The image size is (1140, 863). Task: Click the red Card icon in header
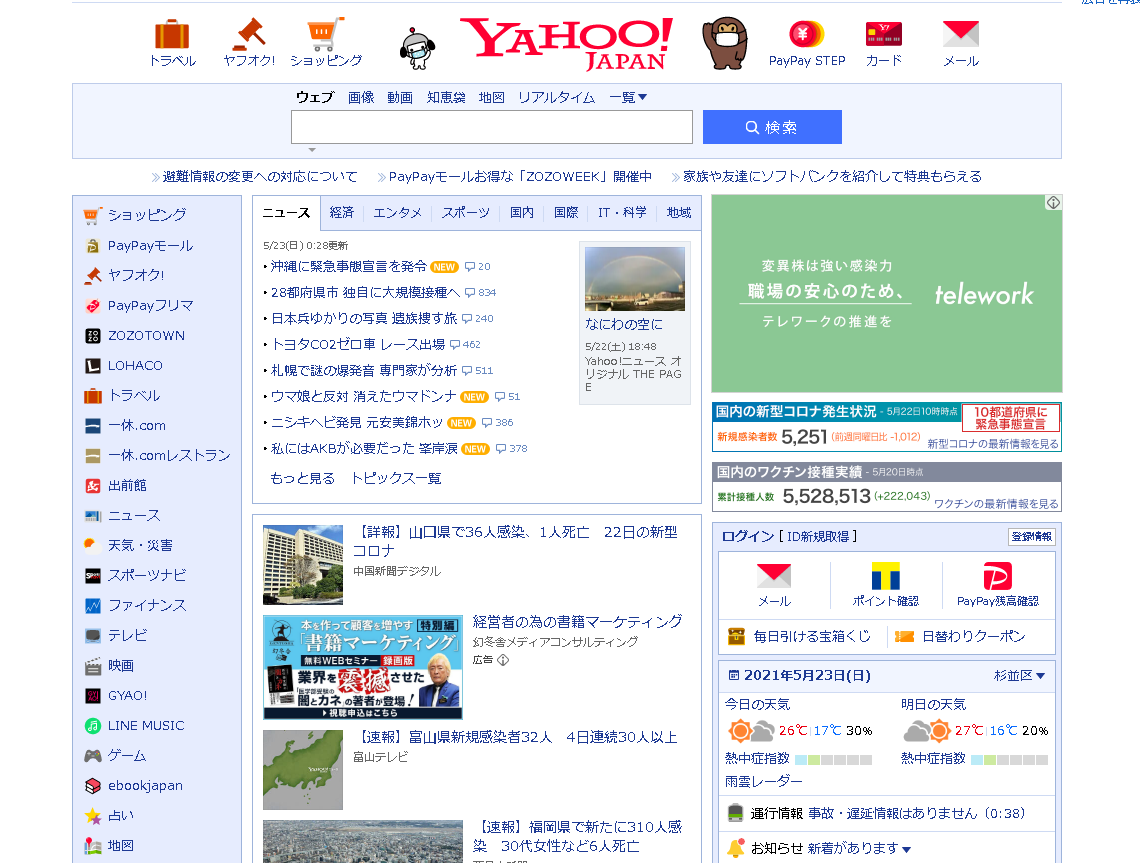tap(883, 34)
